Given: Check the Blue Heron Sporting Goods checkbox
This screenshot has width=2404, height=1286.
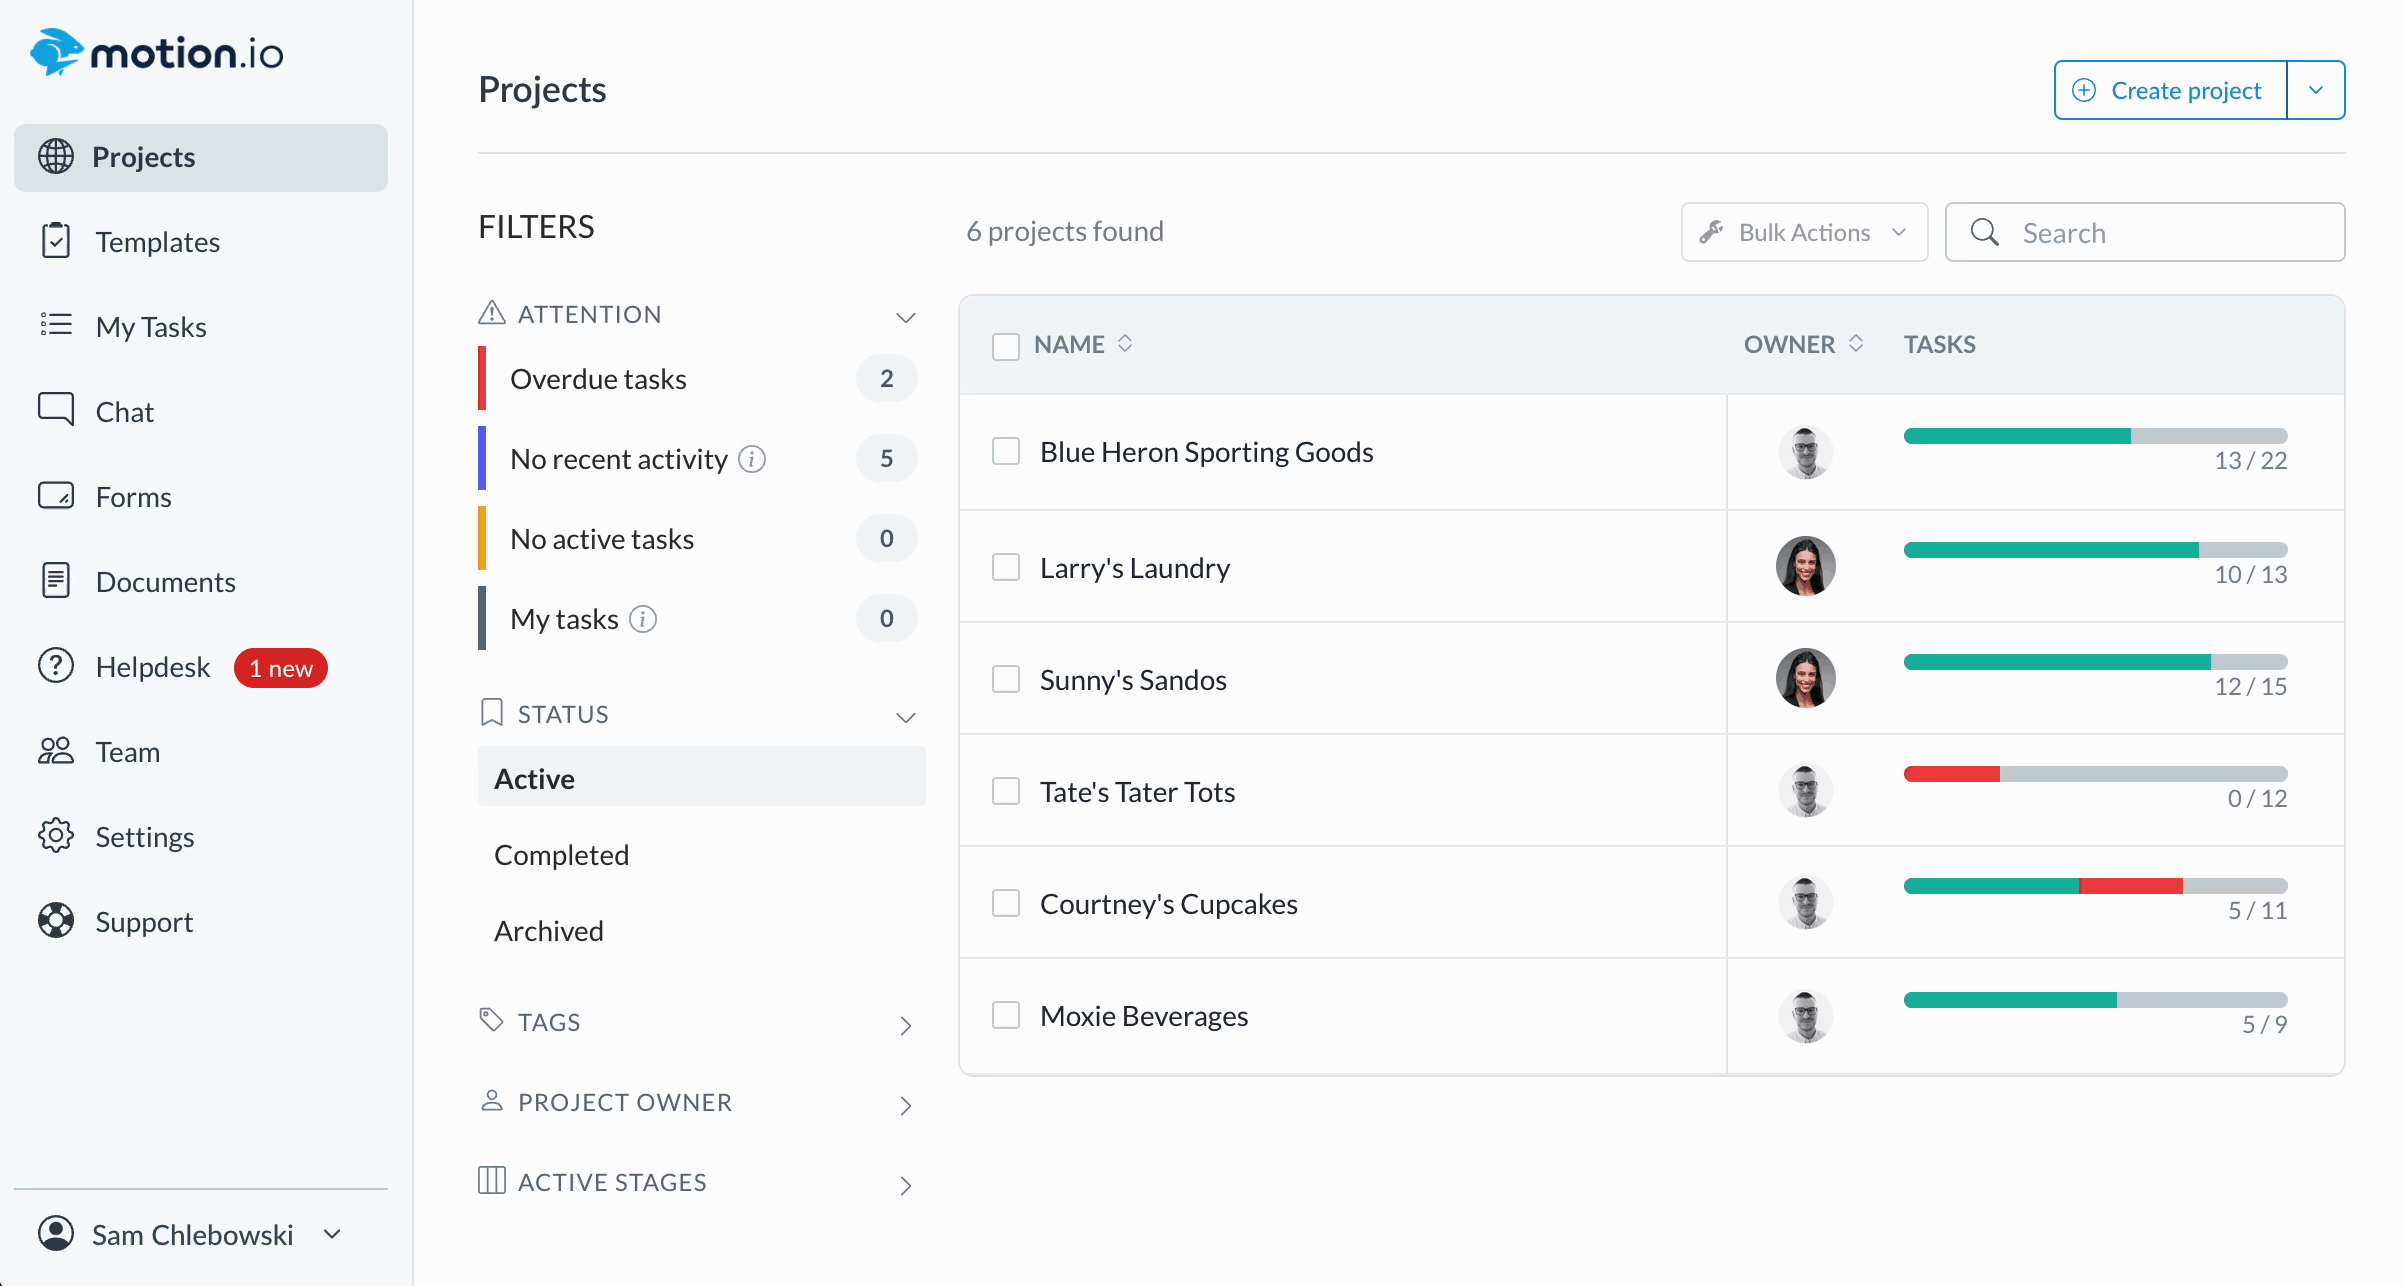Looking at the screenshot, I should (x=1006, y=452).
